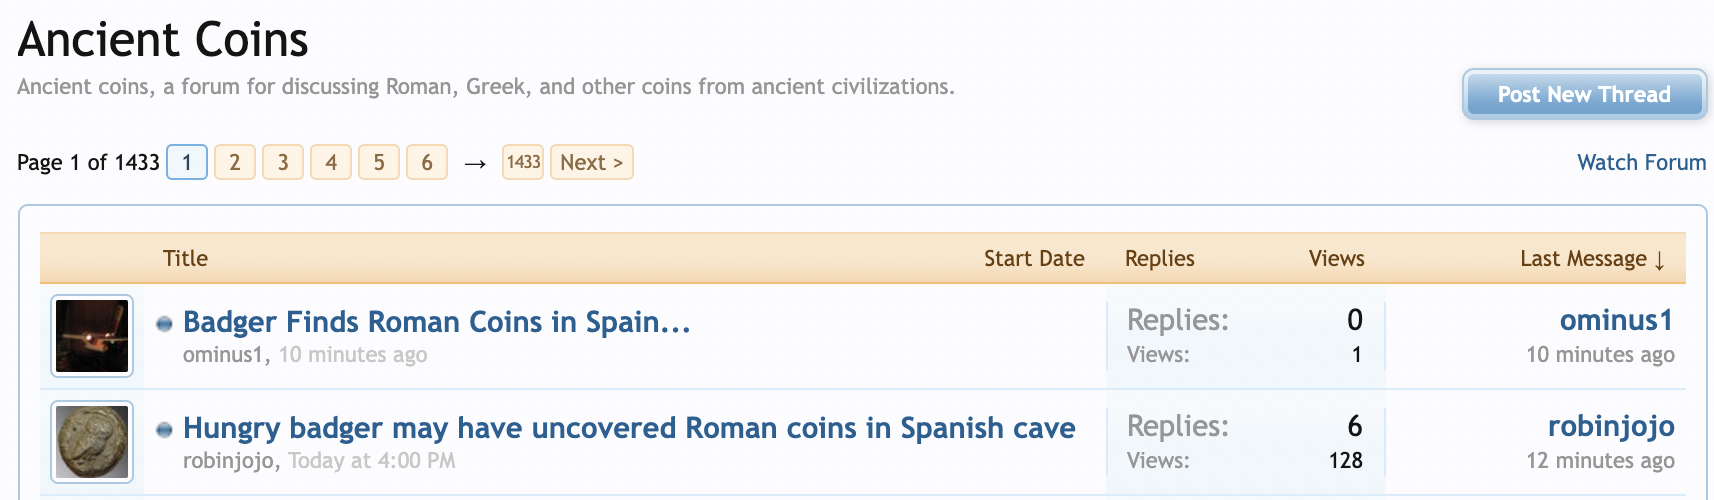Open robinjojo owl coin avatar

click(92, 442)
